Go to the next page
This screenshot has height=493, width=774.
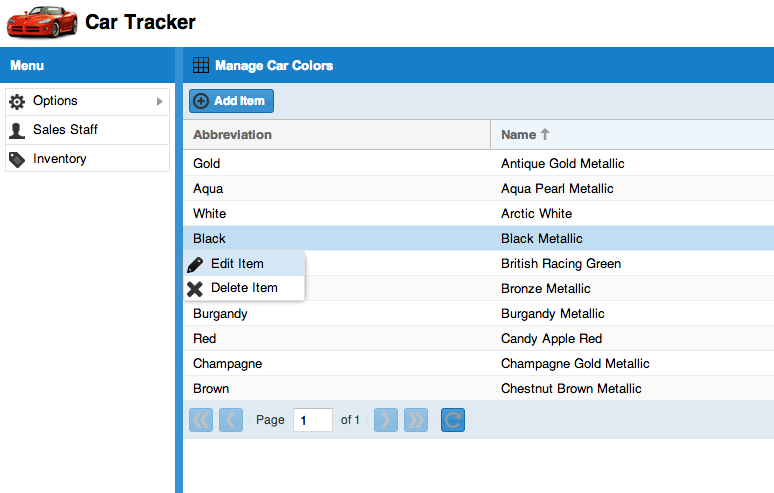click(x=386, y=420)
